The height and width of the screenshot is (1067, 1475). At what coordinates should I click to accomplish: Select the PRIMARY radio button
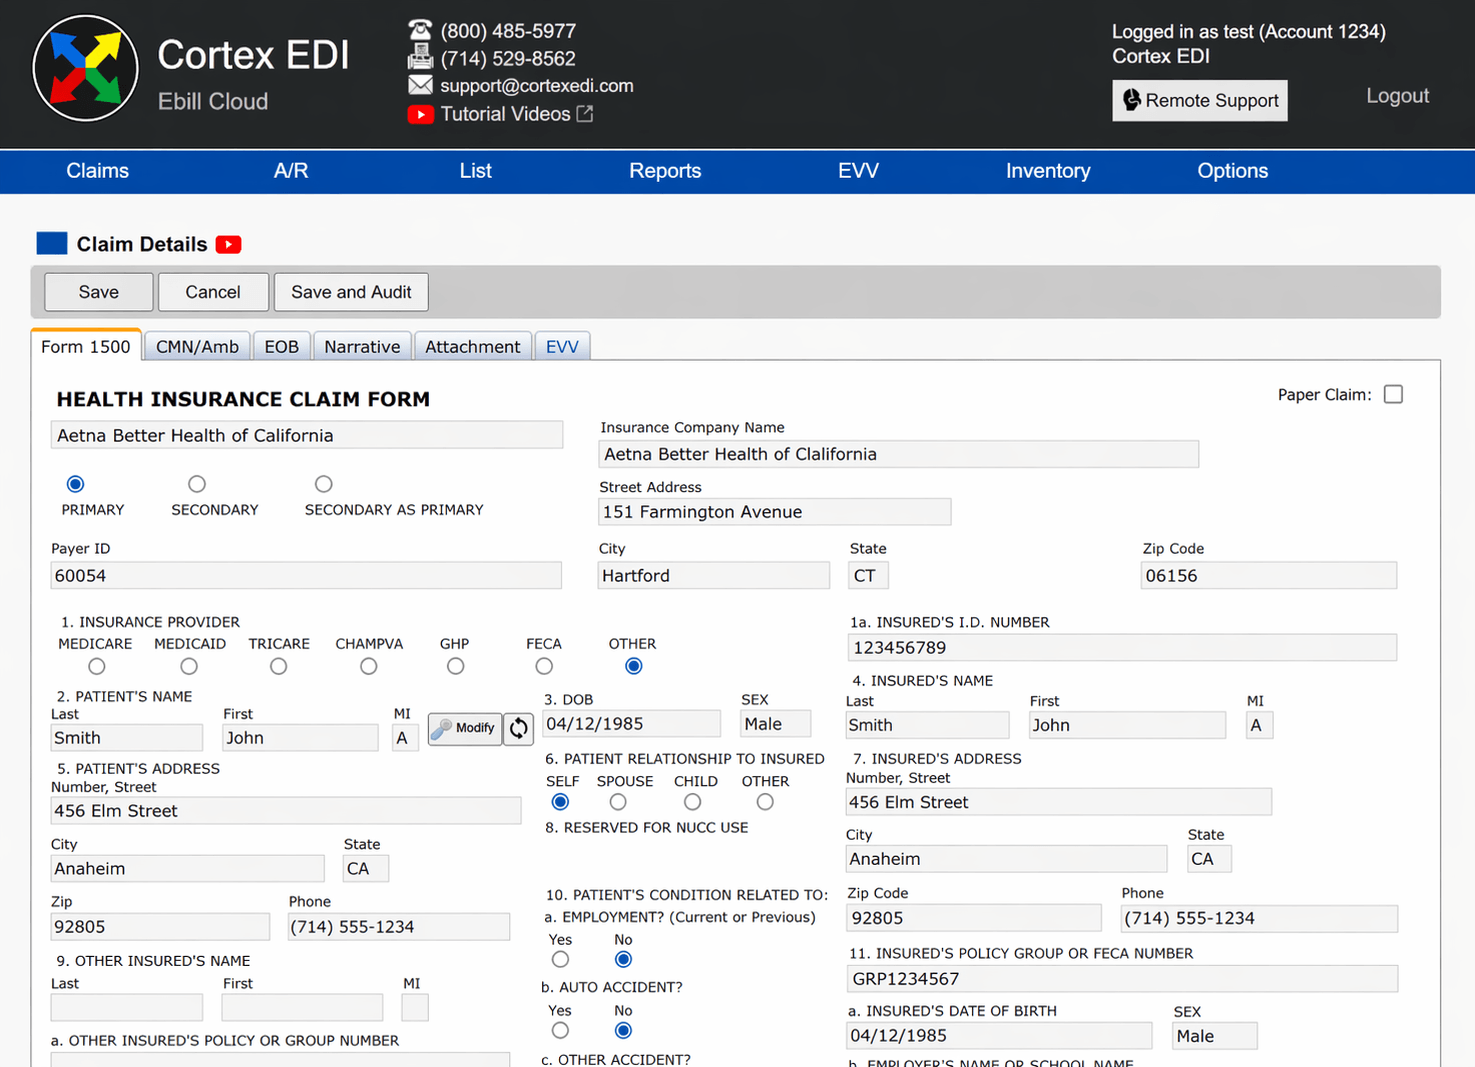[75, 484]
